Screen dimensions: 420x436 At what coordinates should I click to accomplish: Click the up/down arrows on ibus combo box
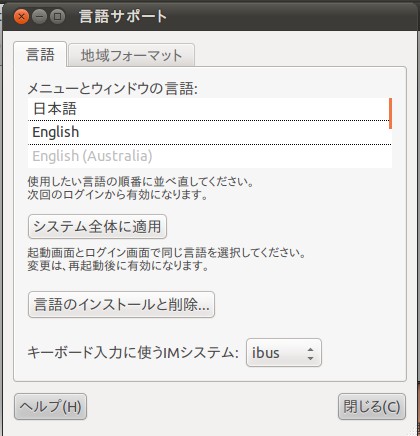310,353
